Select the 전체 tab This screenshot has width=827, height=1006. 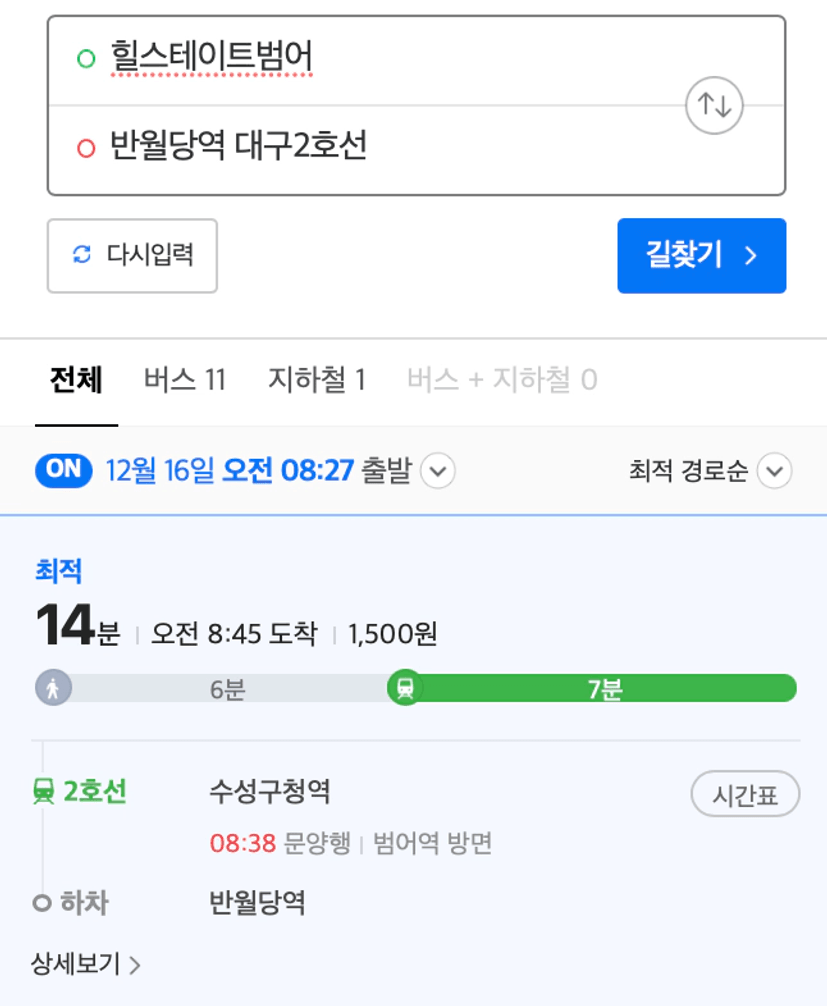pos(76,380)
